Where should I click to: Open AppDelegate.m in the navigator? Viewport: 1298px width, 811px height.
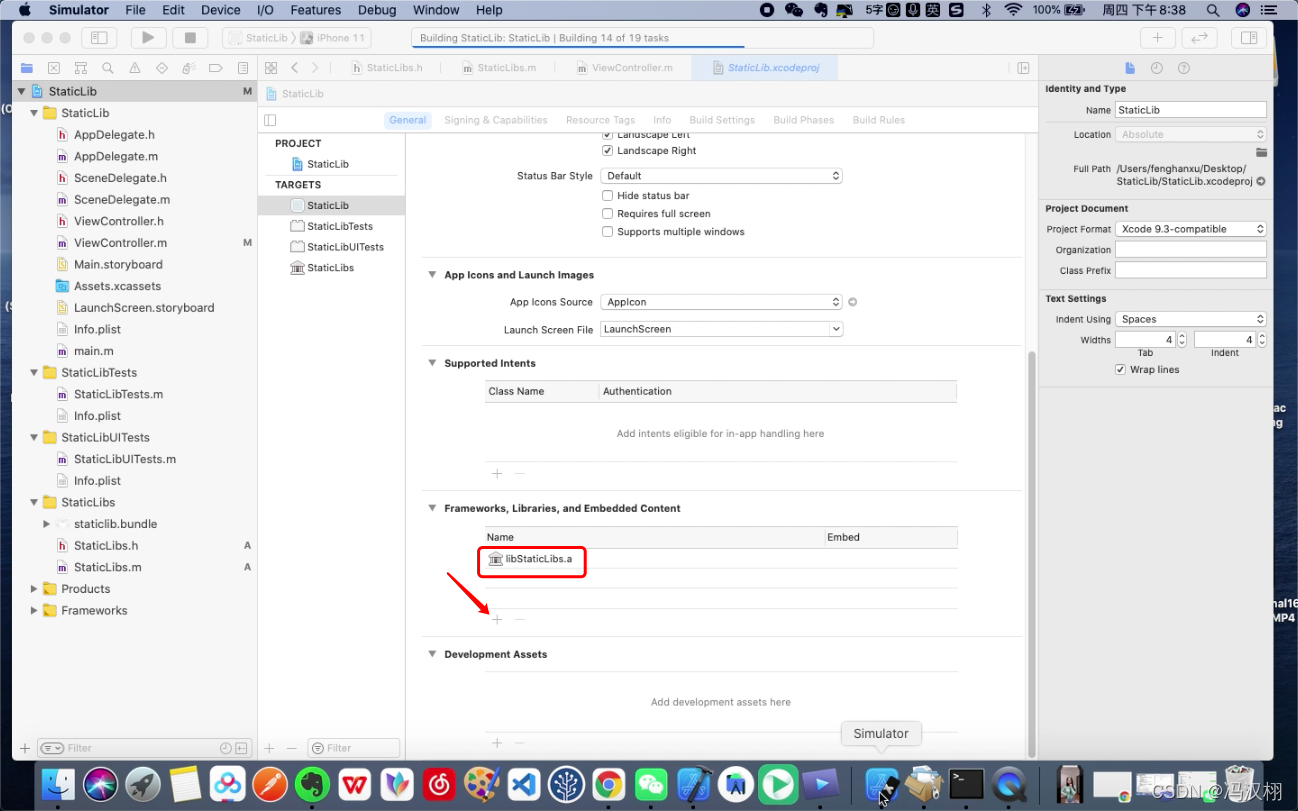click(116, 156)
